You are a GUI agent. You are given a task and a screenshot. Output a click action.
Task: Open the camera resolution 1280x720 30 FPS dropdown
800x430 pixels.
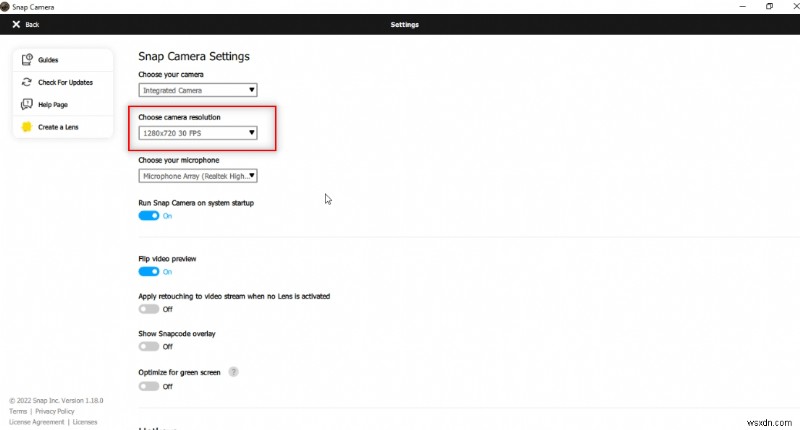pos(197,133)
